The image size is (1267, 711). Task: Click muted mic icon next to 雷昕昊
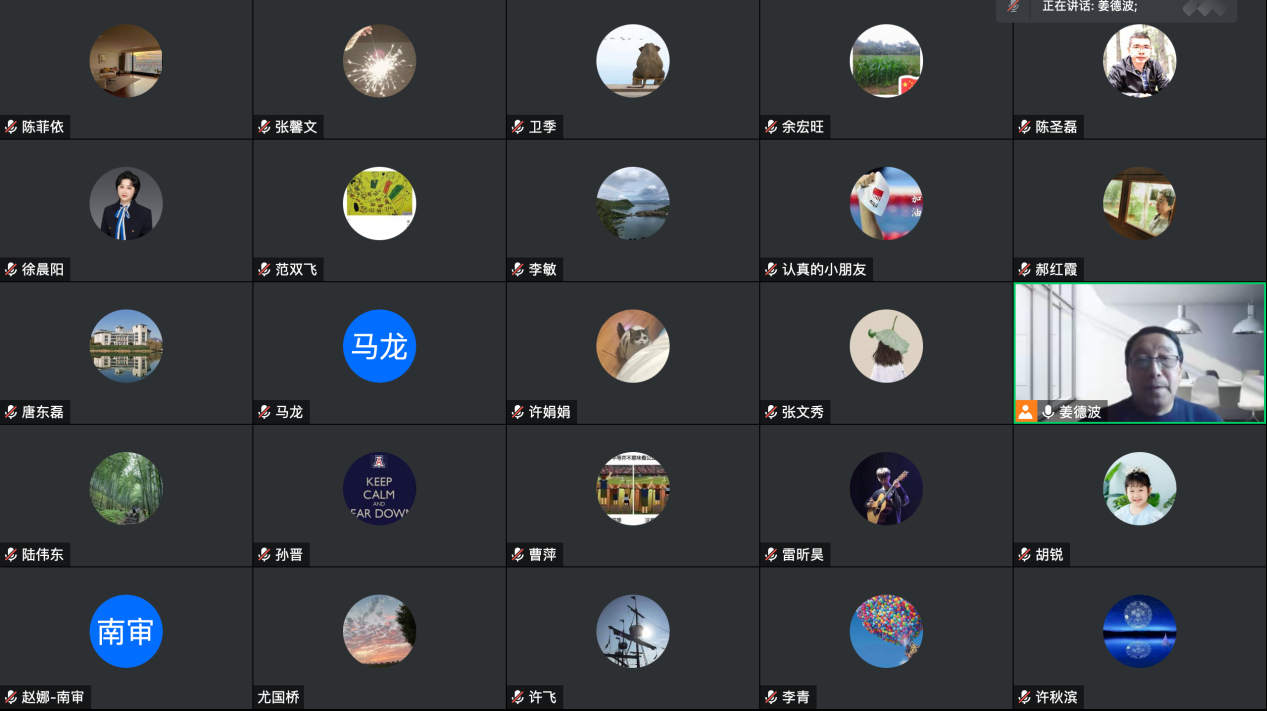point(771,555)
